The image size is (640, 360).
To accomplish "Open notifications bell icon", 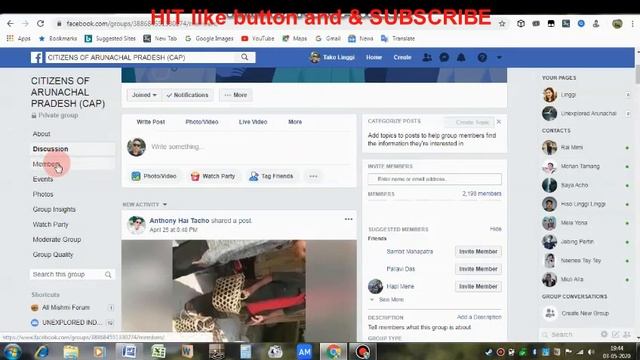I will pos(461,58).
